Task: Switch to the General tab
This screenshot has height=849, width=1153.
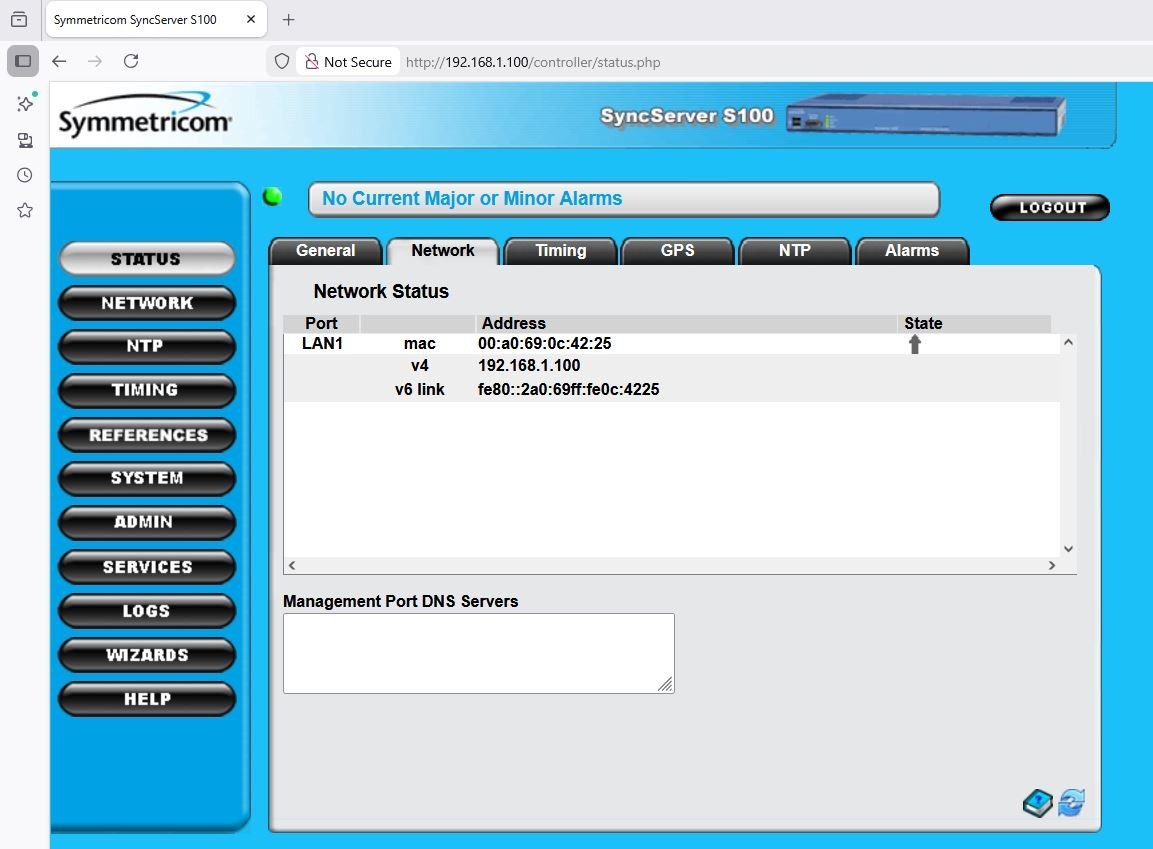Action: (326, 251)
